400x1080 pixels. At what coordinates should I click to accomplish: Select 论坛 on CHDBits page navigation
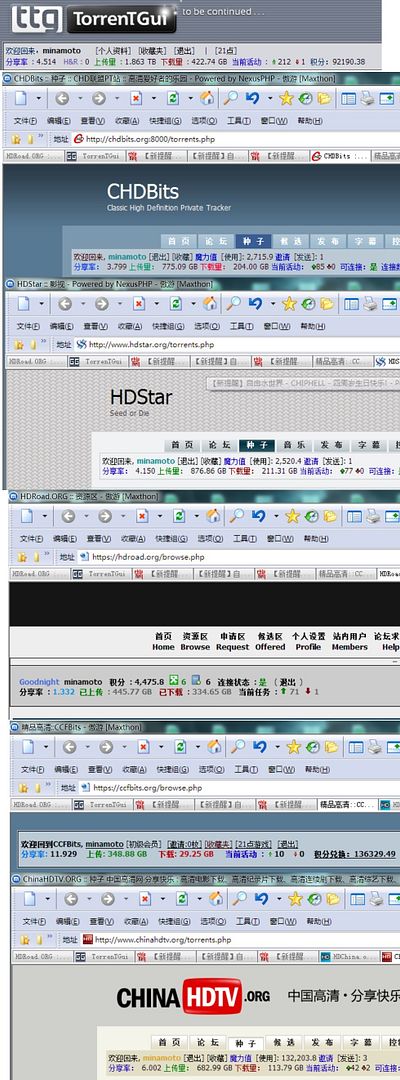point(215,241)
